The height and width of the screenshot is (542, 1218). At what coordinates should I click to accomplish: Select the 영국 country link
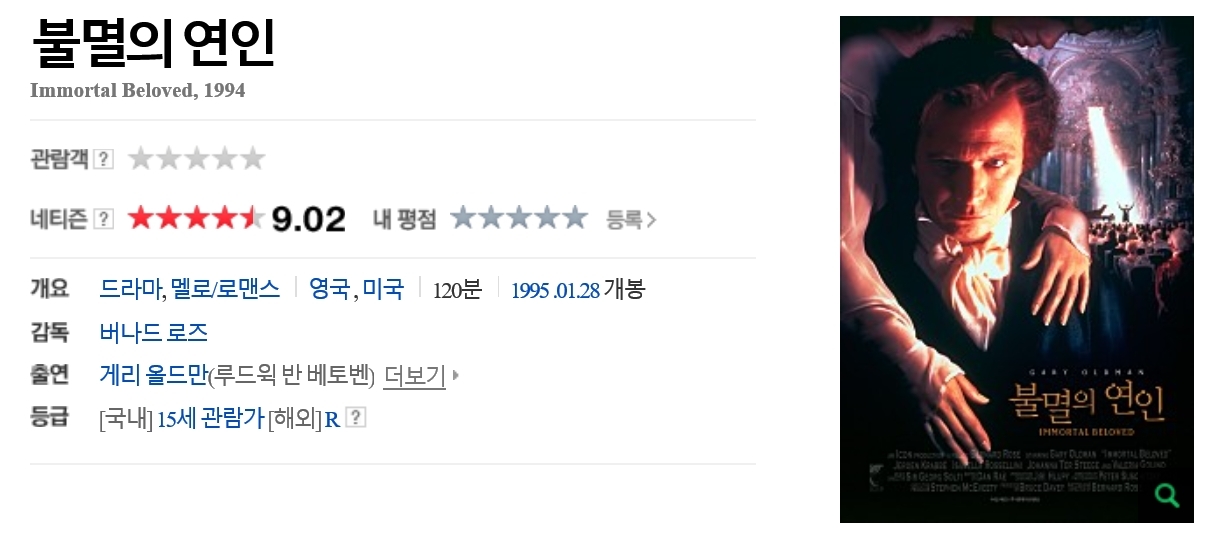coord(330,289)
